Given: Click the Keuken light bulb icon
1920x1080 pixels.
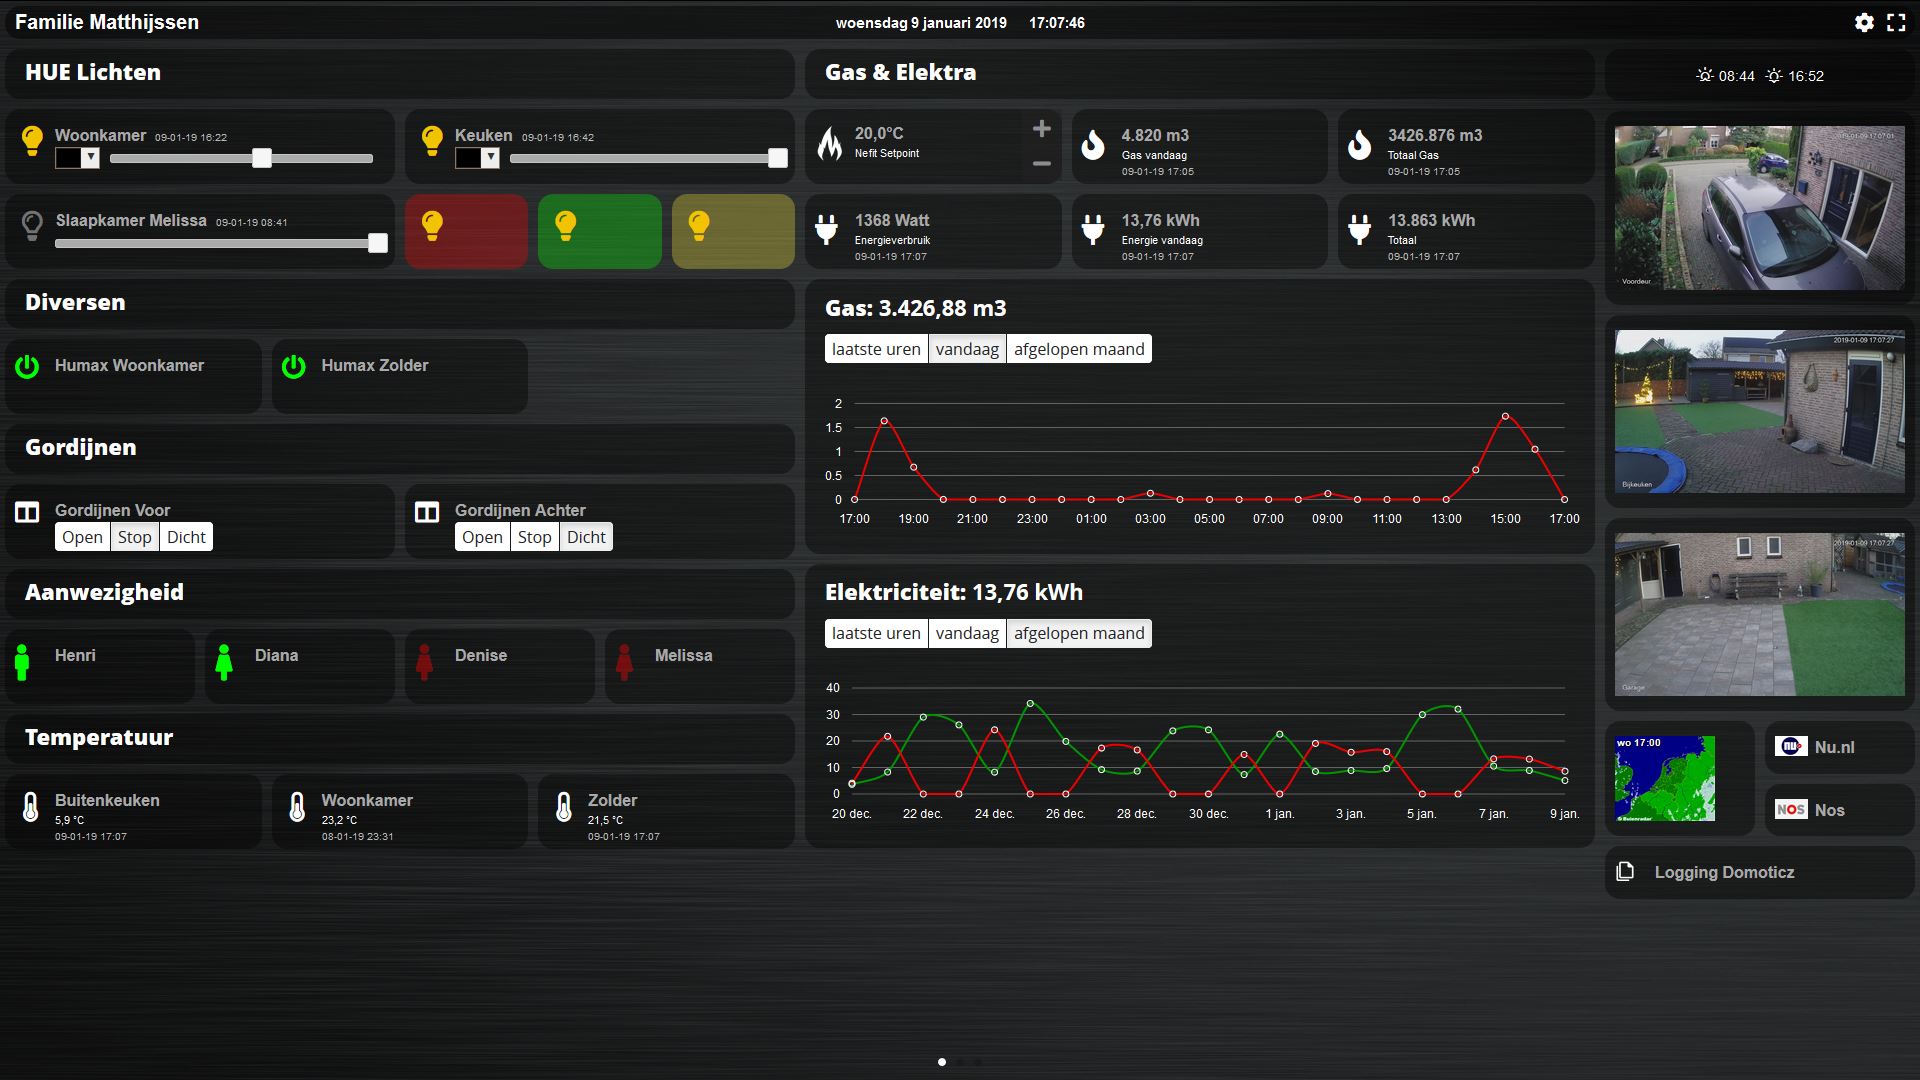Looking at the screenshot, I should pos(432,140).
